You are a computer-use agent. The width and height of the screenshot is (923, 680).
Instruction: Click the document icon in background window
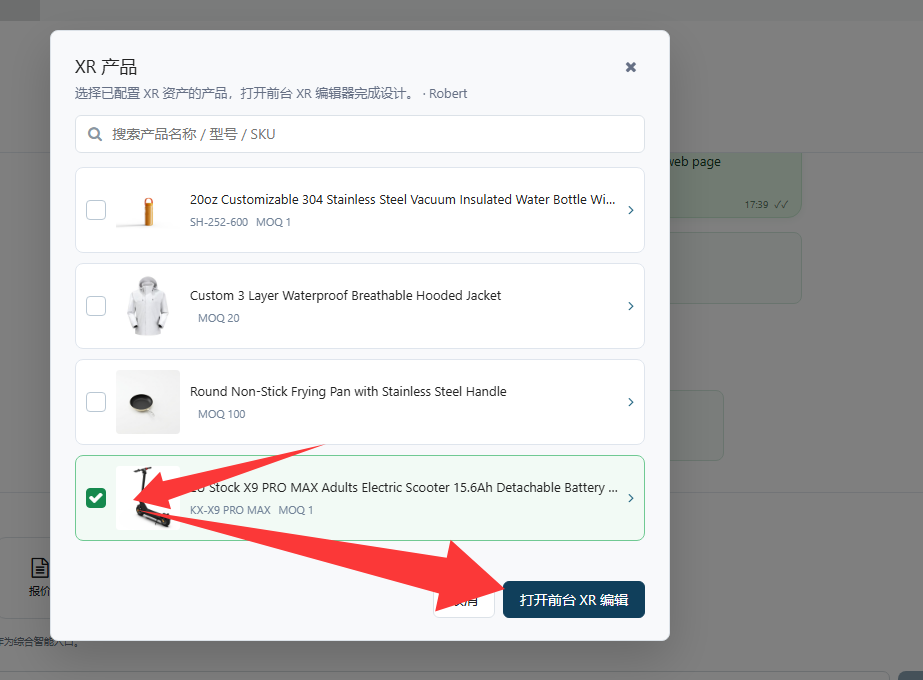coord(39,568)
